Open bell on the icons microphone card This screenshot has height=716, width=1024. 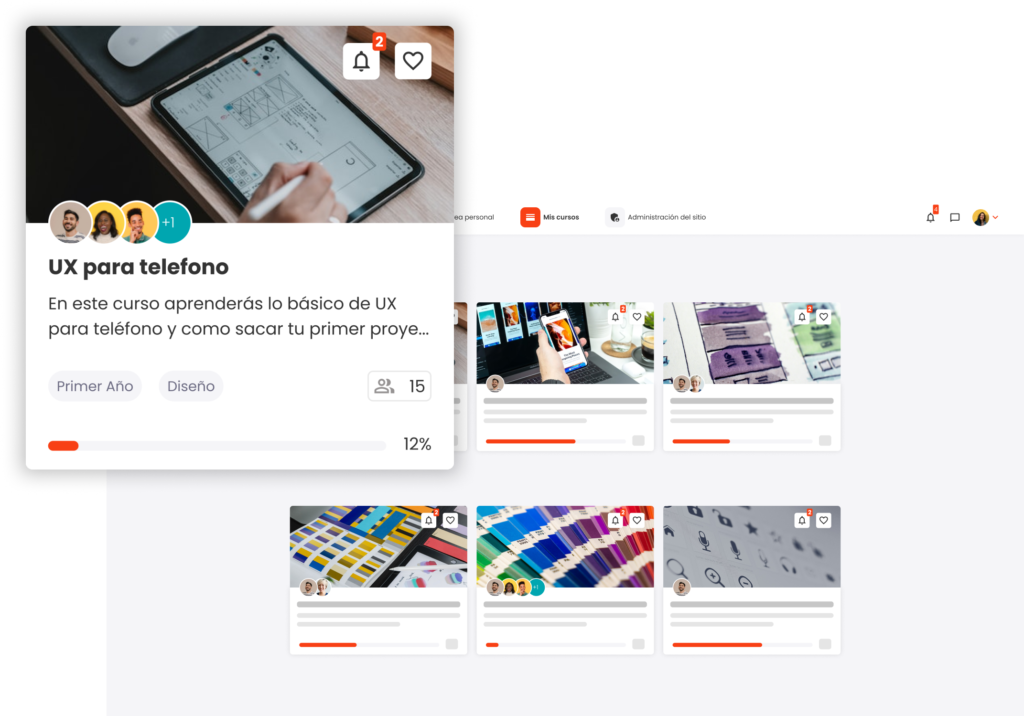coord(802,520)
